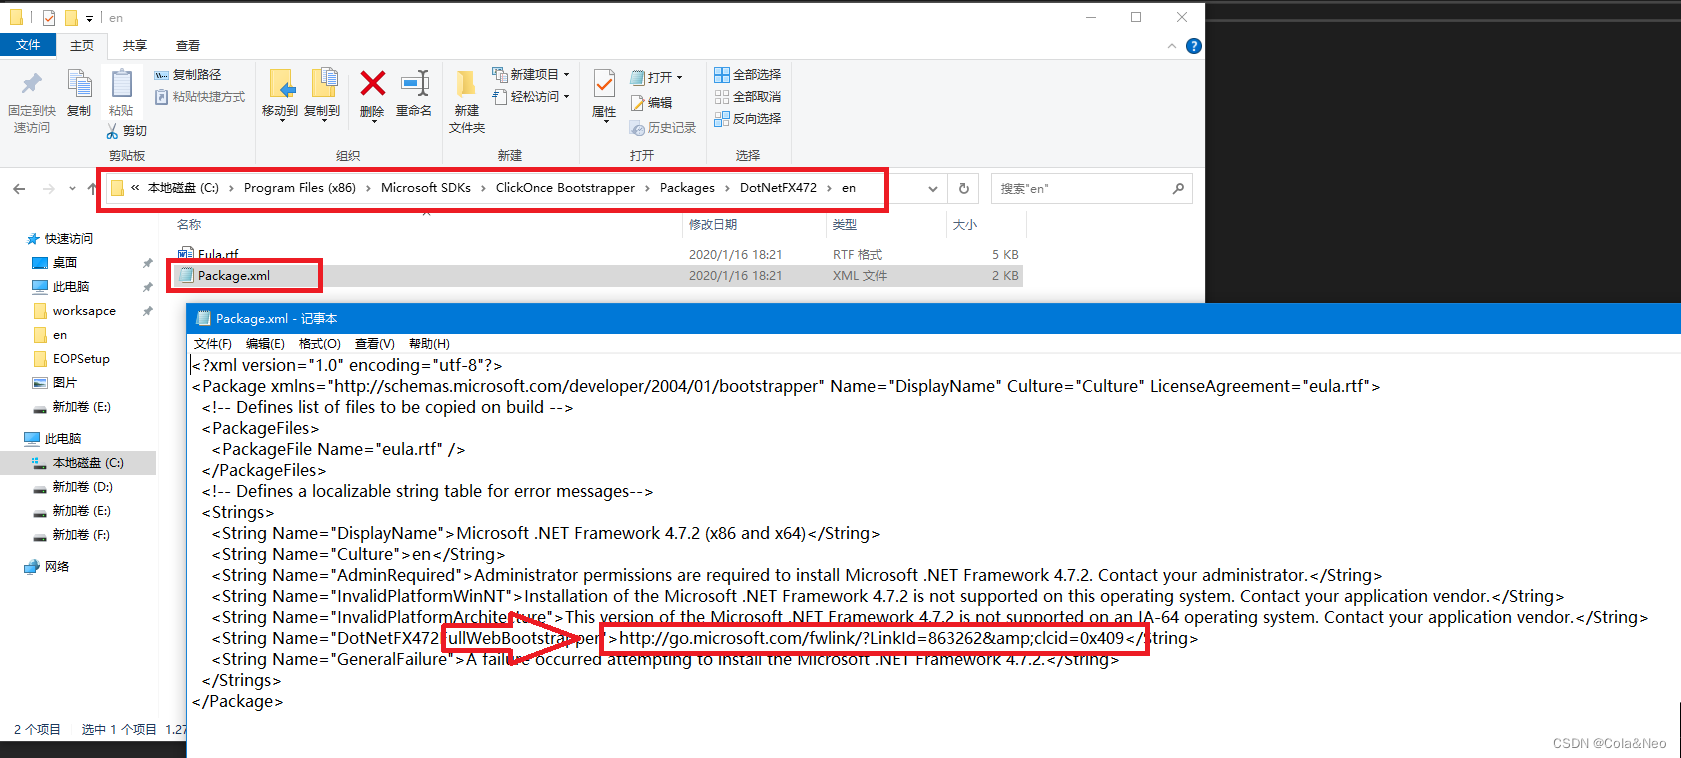The image size is (1681, 758).
Task: Select 新加卷 (D:) drive in sidebar
Action: (x=82, y=487)
